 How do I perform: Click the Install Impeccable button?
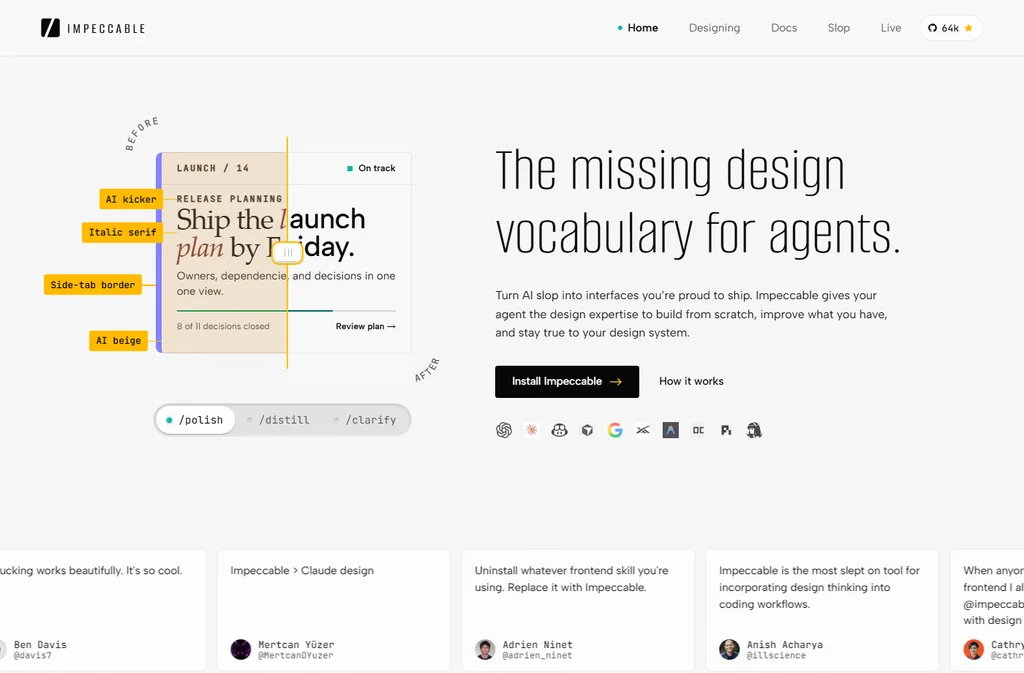click(567, 381)
